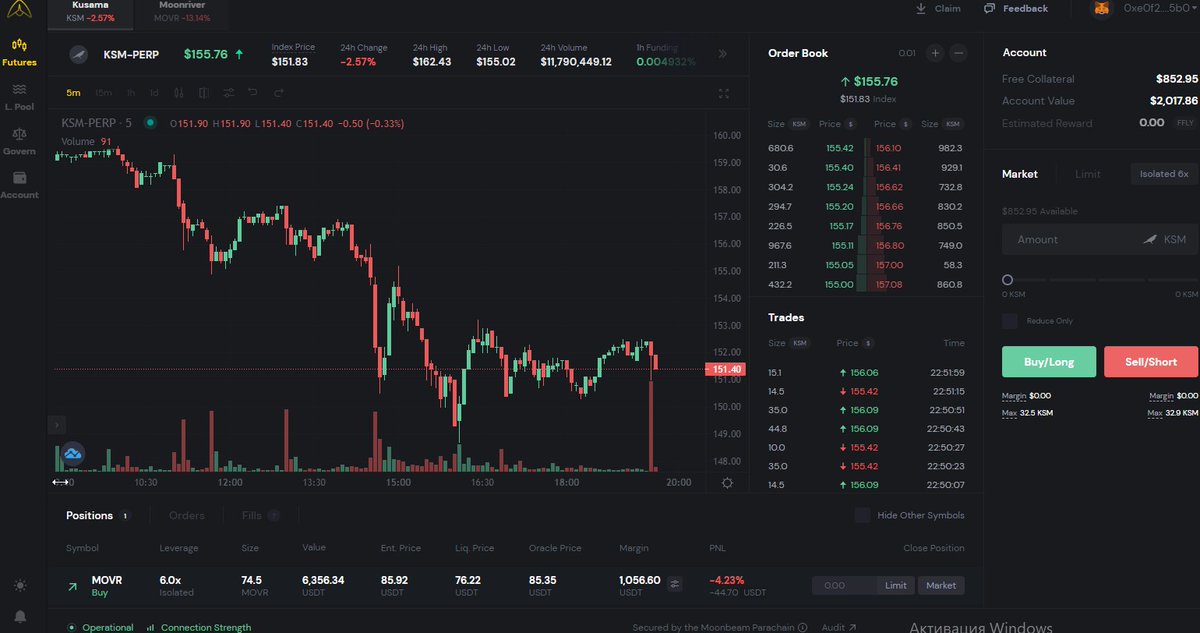This screenshot has width=1200, height=633.
Task: Enable the Reduce Only checkbox
Action: (1010, 321)
